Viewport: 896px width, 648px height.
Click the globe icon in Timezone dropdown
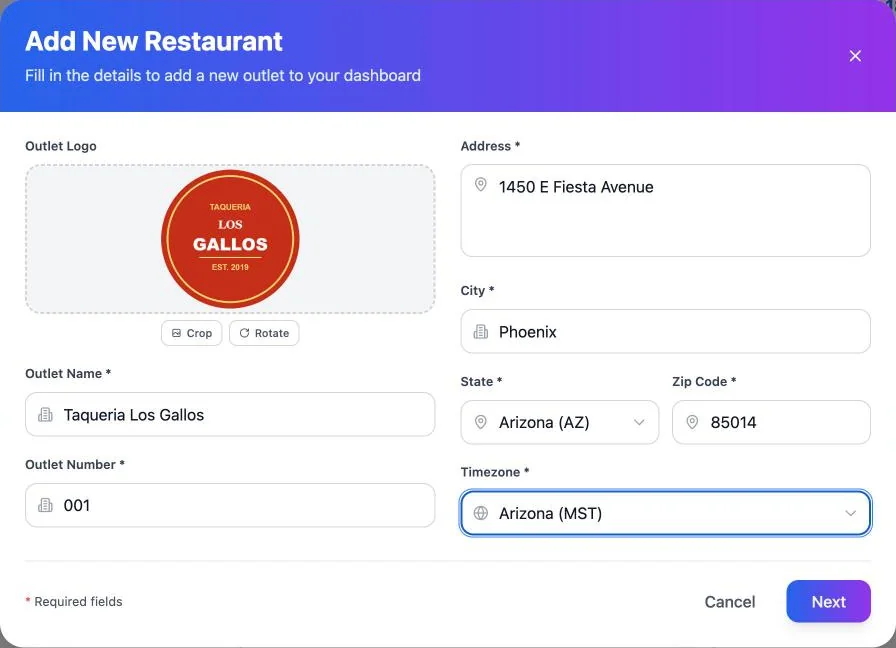tap(481, 513)
